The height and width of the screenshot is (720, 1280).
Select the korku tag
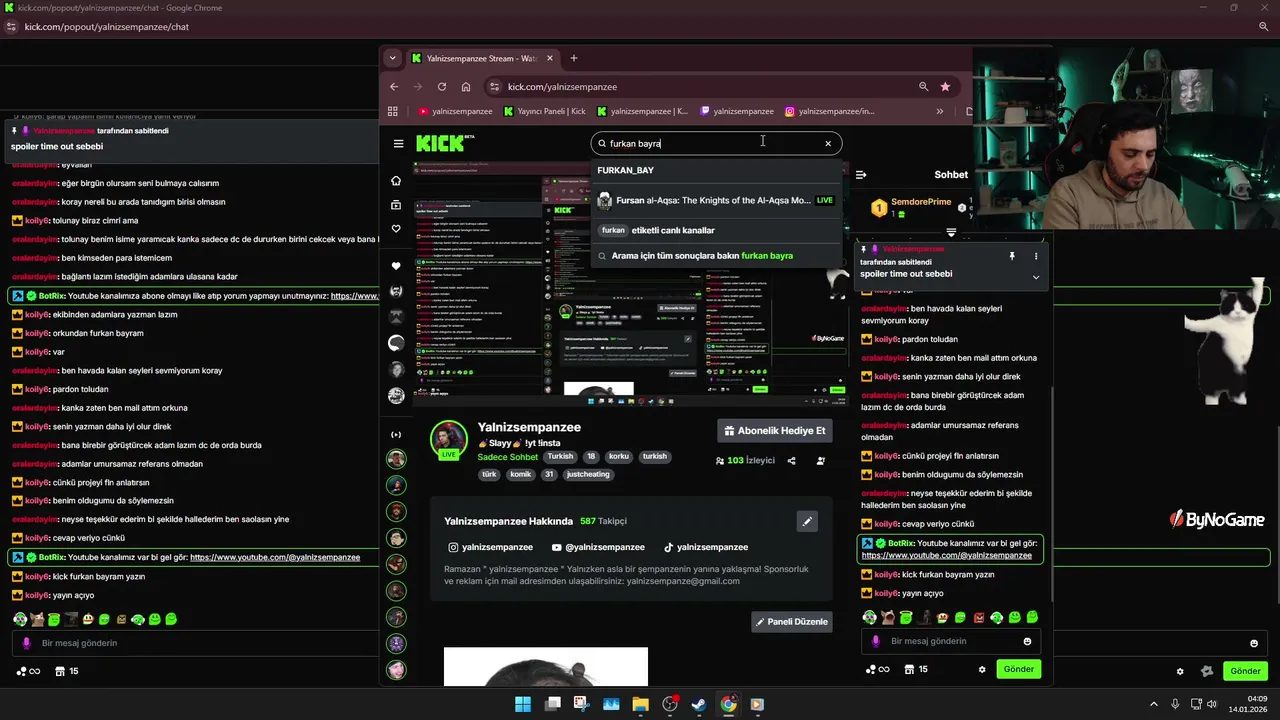619,456
